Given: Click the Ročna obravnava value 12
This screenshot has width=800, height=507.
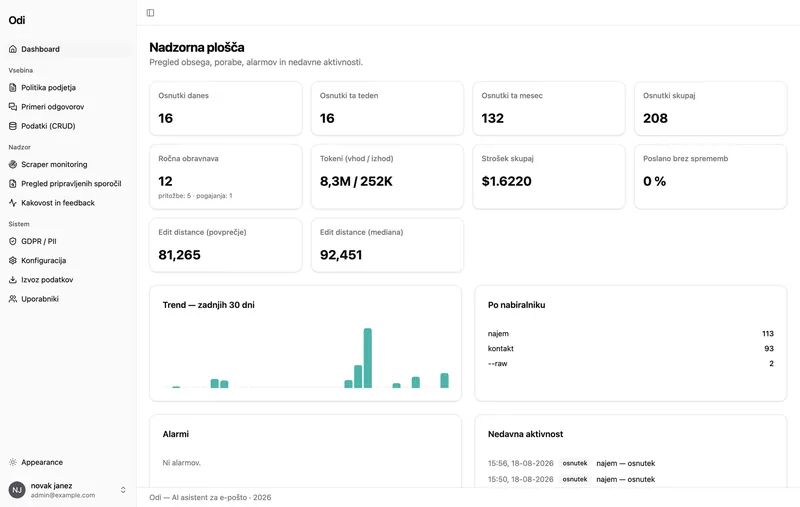Looking at the screenshot, I should pyautogui.click(x=165, y=182).
